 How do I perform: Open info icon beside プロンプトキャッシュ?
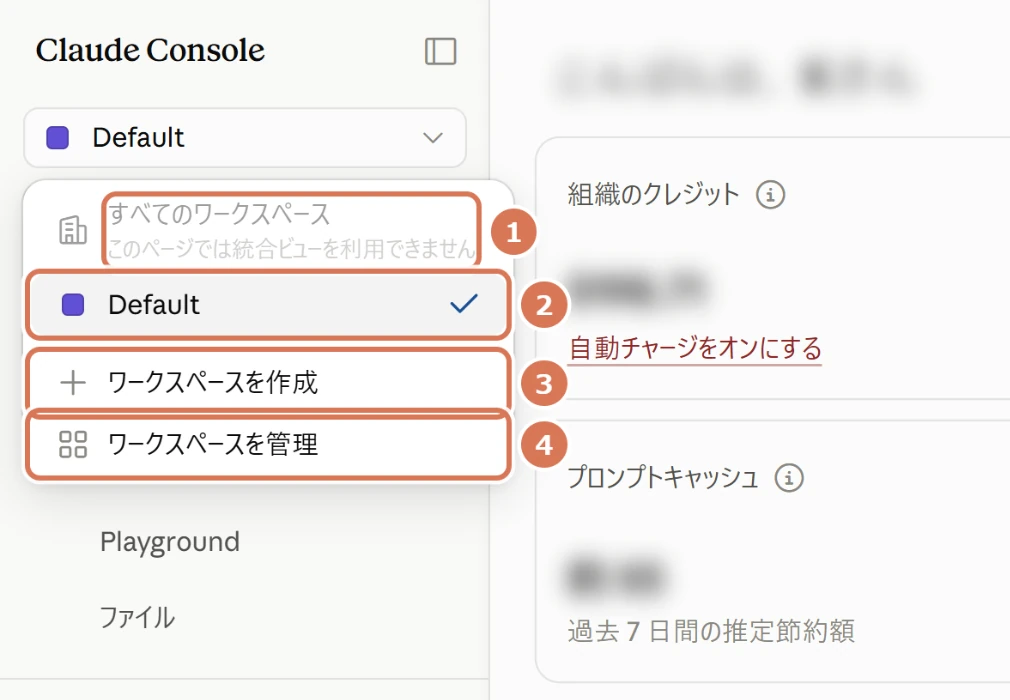coord(789,478)
